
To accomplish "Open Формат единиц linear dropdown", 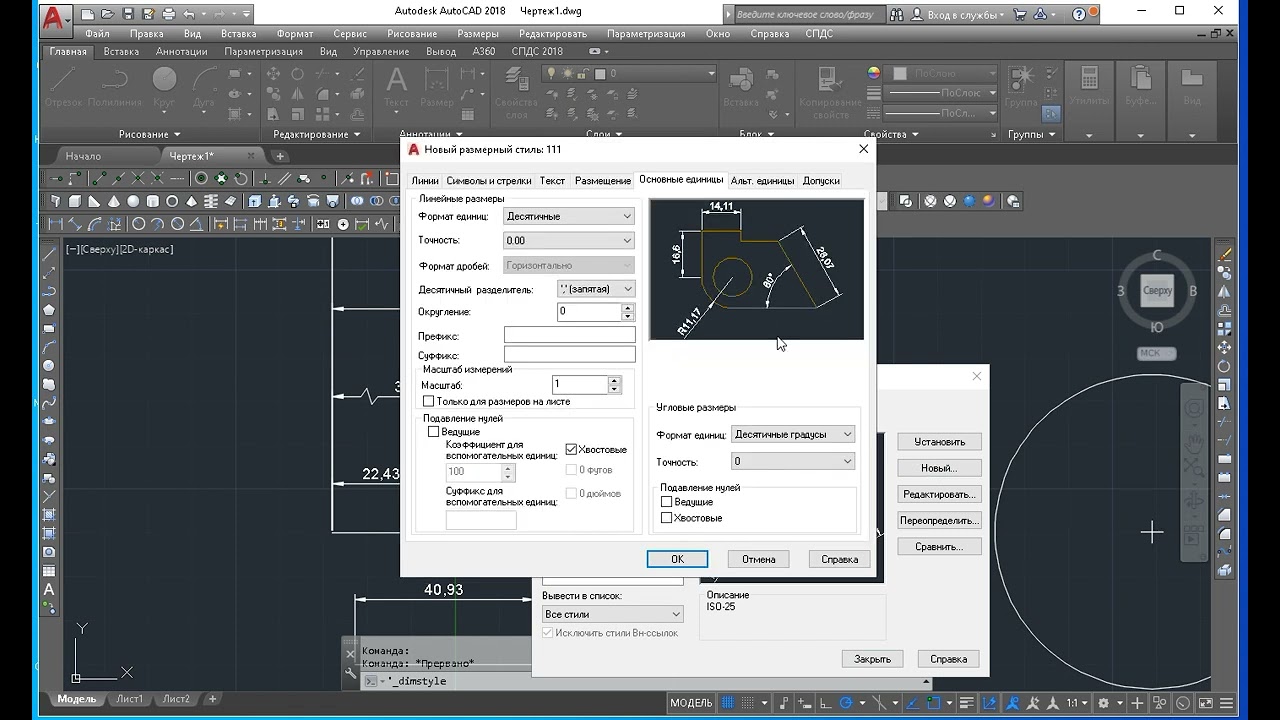I will (569, 216).
